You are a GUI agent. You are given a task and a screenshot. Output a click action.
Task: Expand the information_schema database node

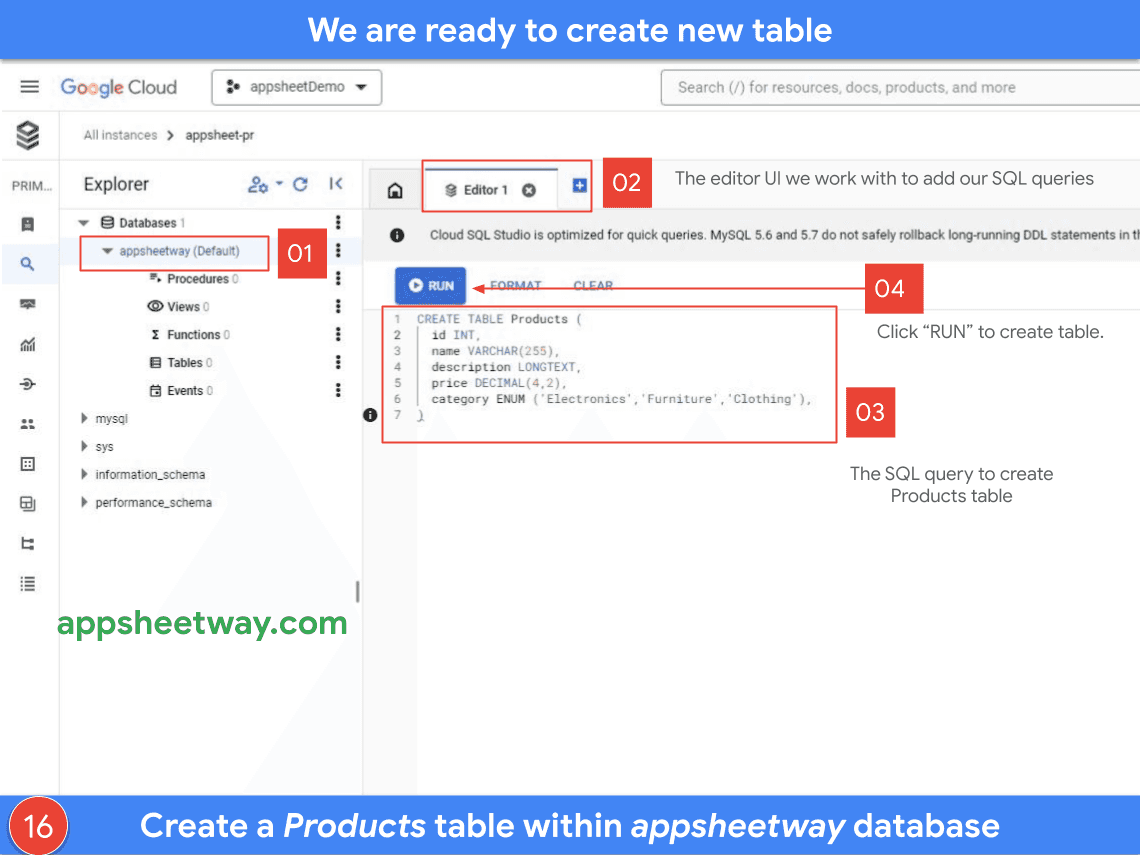pos(85,475)
